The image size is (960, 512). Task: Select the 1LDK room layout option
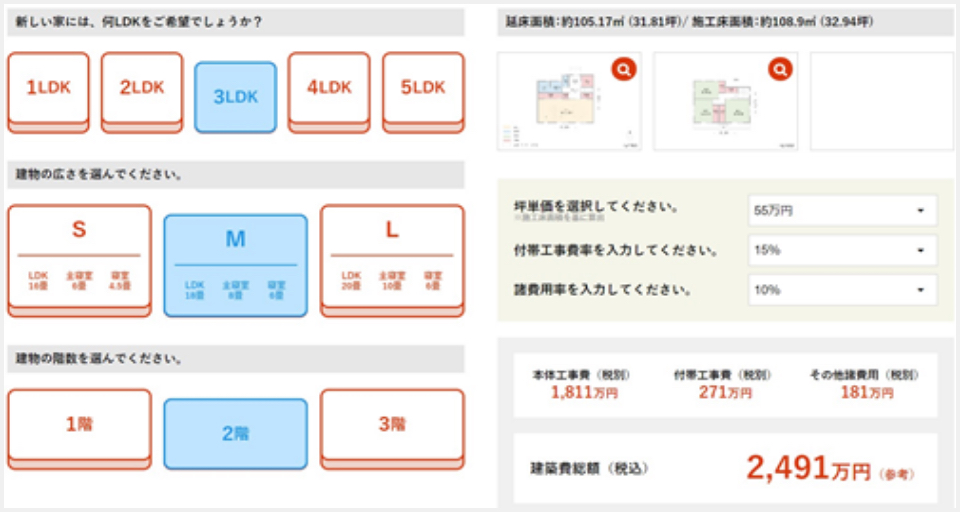pyautogui.click(x=48, y=88)
